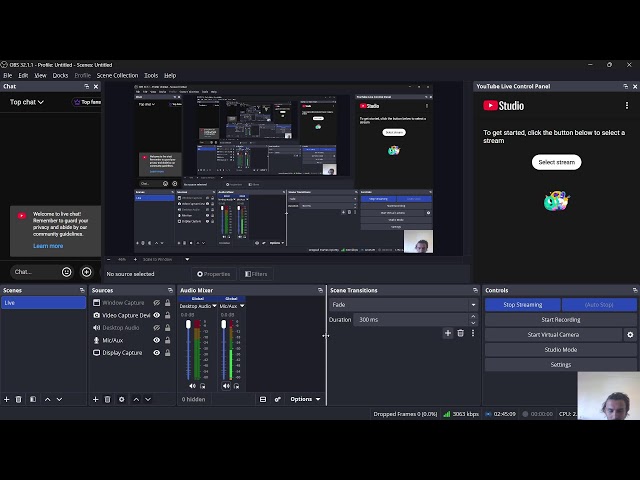Image resolution: width=640 pixels, height=480 pixels.
Task: Open the emoji picker in Chat
Action: (x=67, y=272)
